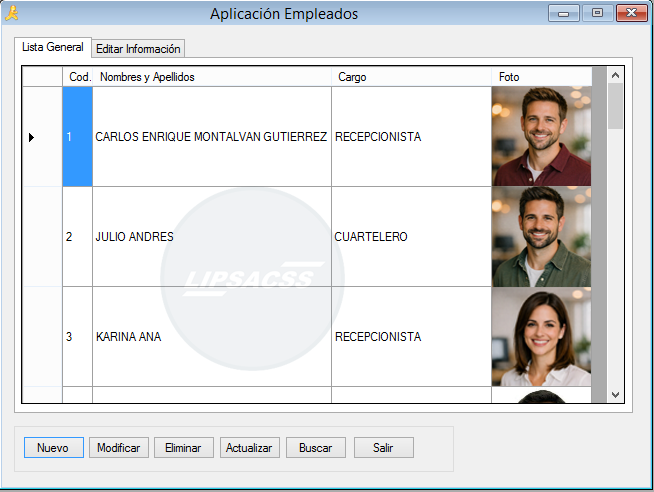Click the Cargo column header
The image size is (654, 492).
click(x=411, y=77)
